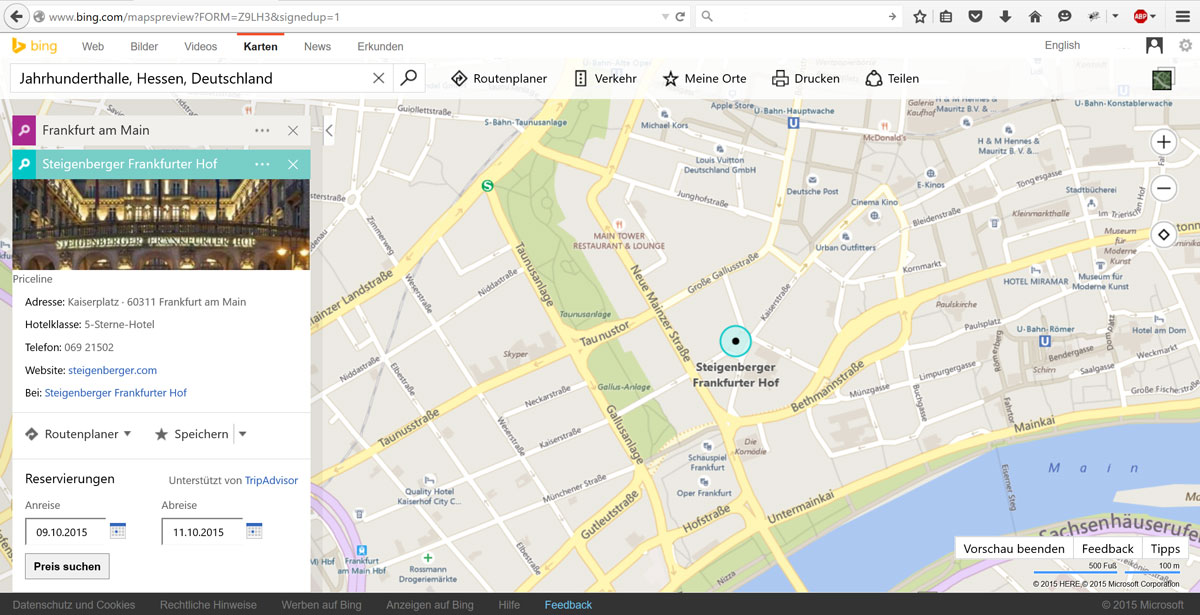Click the U-Bahn Römer station icon
The height and width of the screenshot is (615, 1200).
(x=1045, y=340)
